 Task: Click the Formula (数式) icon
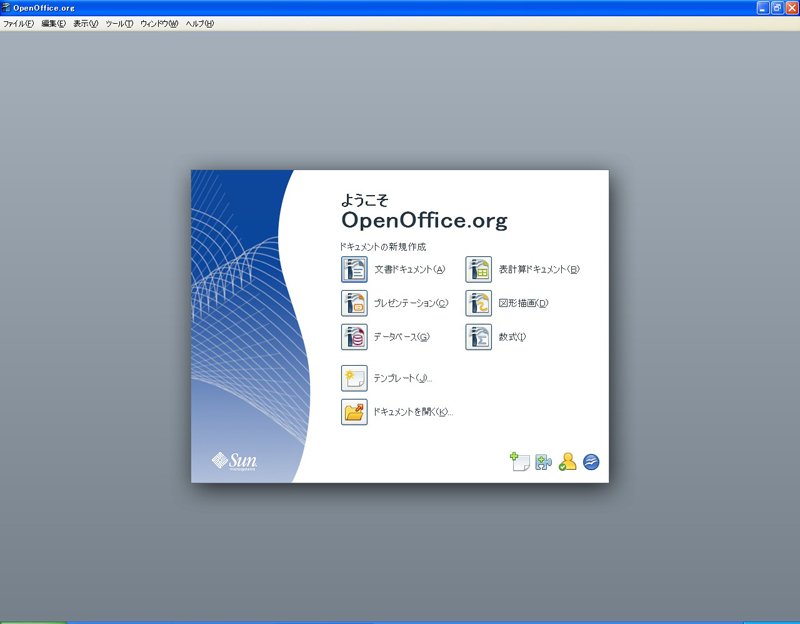pyautogui.click(x=479, y=337)
